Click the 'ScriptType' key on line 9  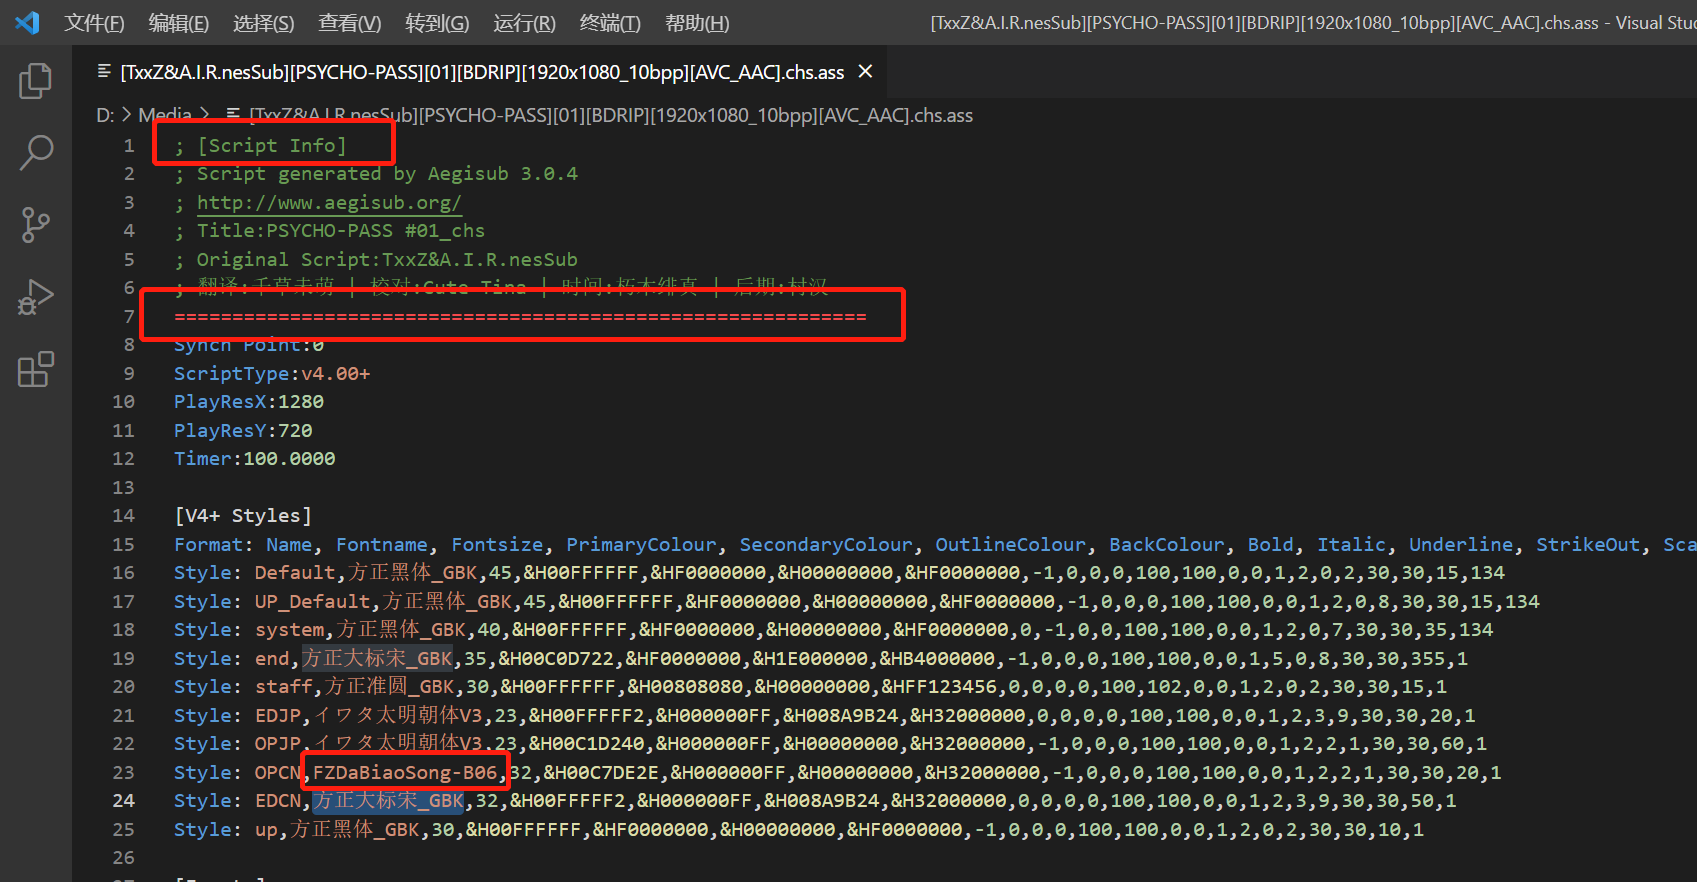[231, 374]
